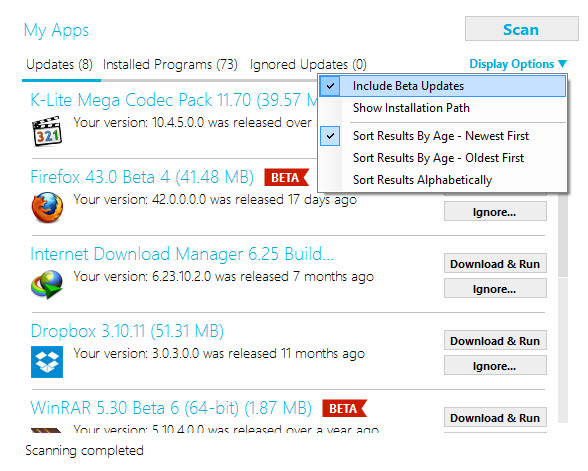This screenshot has height=471, width=588.
Task: Click K-Lite version 10.4.5.0.0 release text
Action: (193, 123)
